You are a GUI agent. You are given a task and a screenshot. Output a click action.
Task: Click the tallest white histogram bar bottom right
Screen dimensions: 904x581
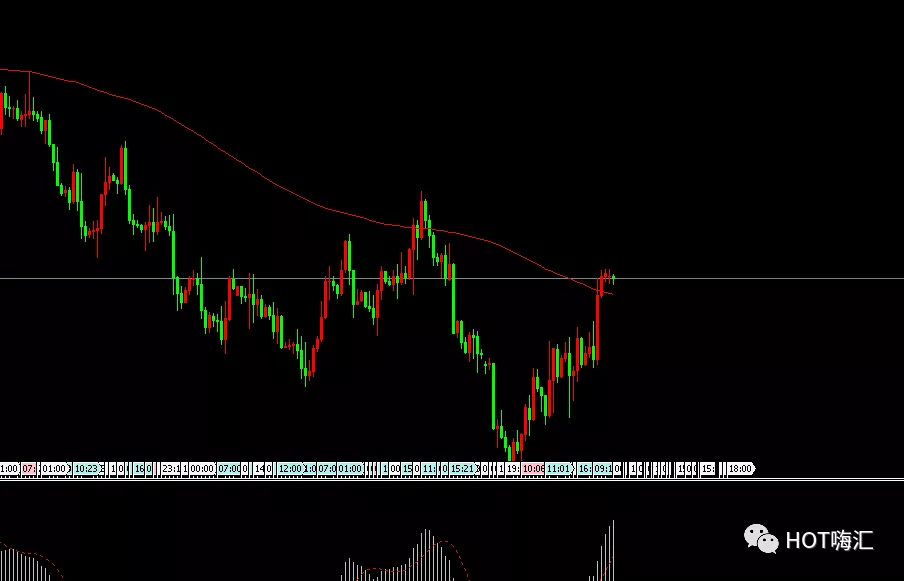(612, 550)
